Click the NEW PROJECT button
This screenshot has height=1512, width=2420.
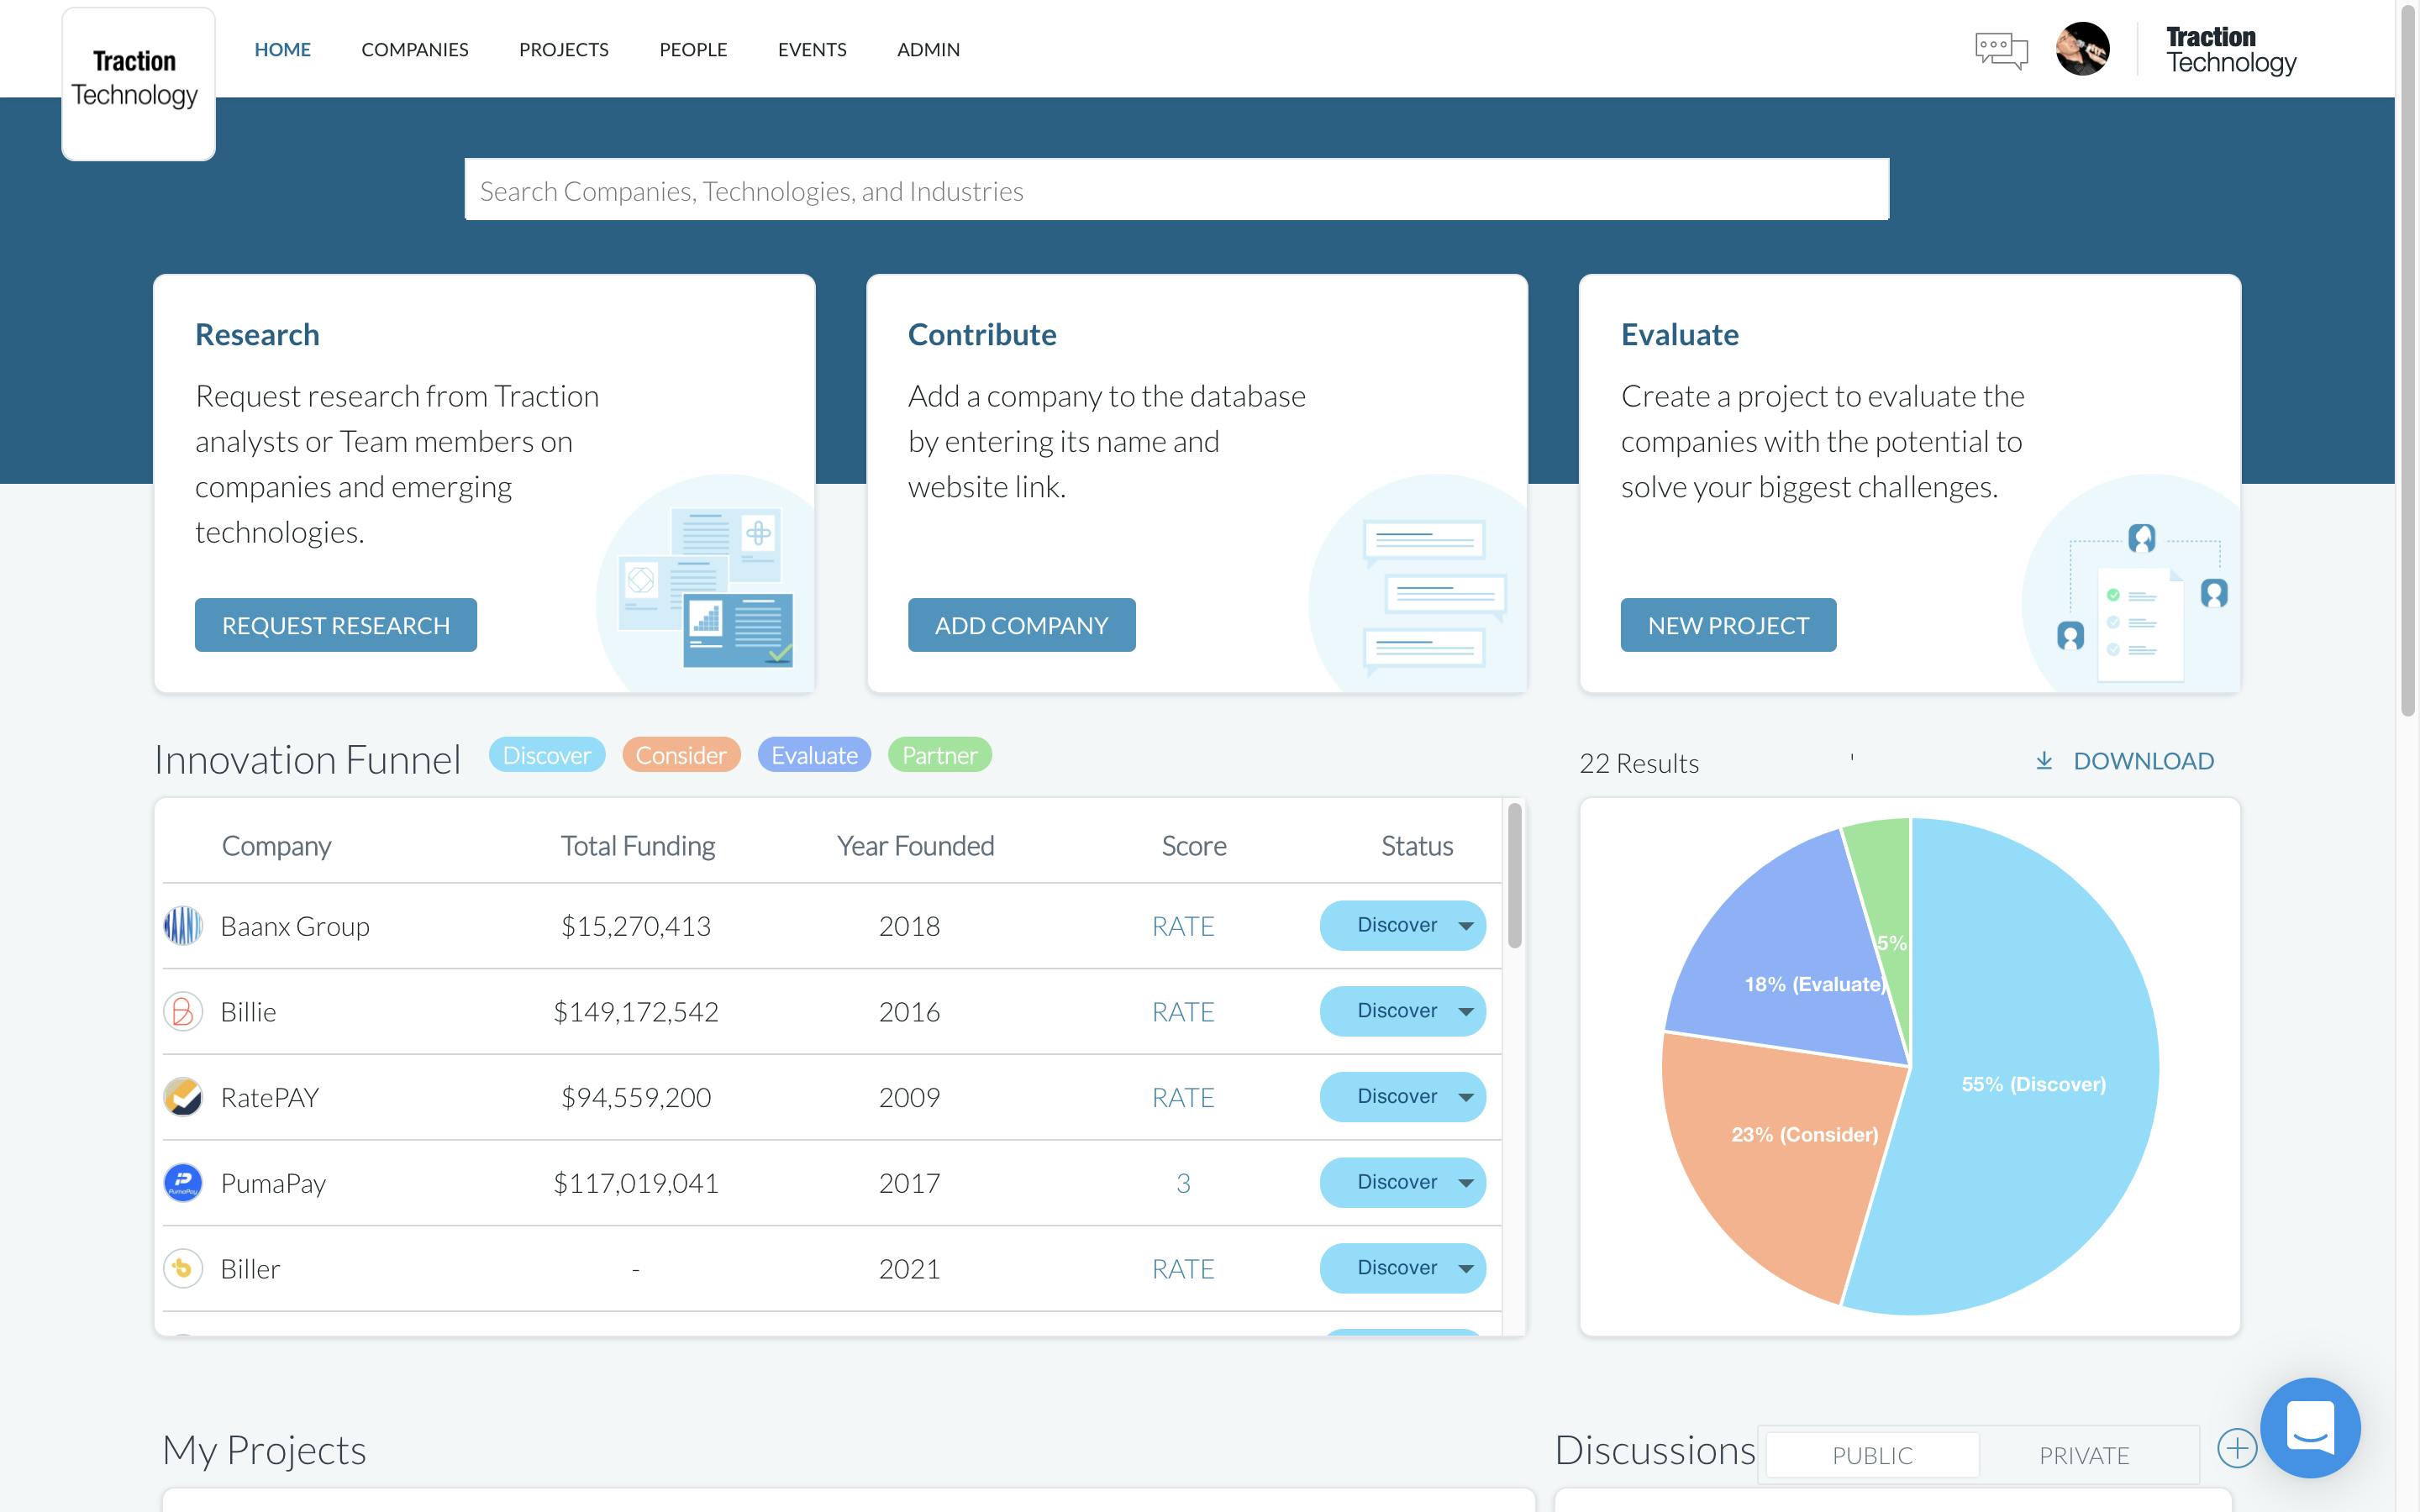1728,623
